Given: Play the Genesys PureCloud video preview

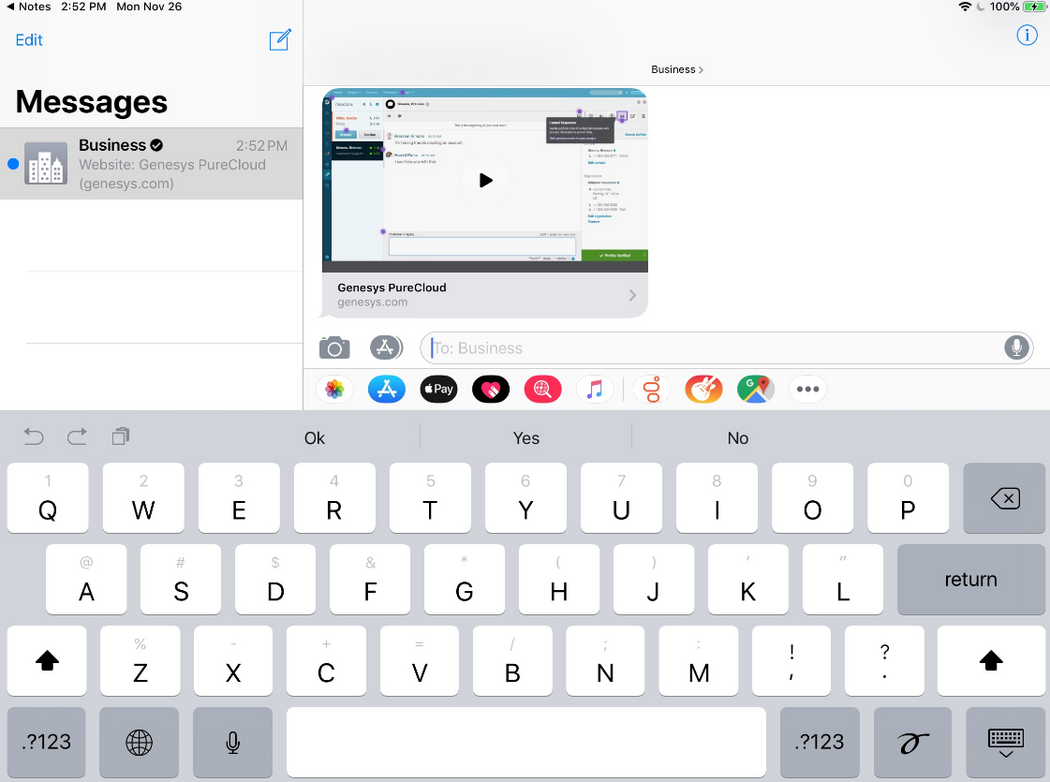Looking at the screenshot, I should point(485,180).
